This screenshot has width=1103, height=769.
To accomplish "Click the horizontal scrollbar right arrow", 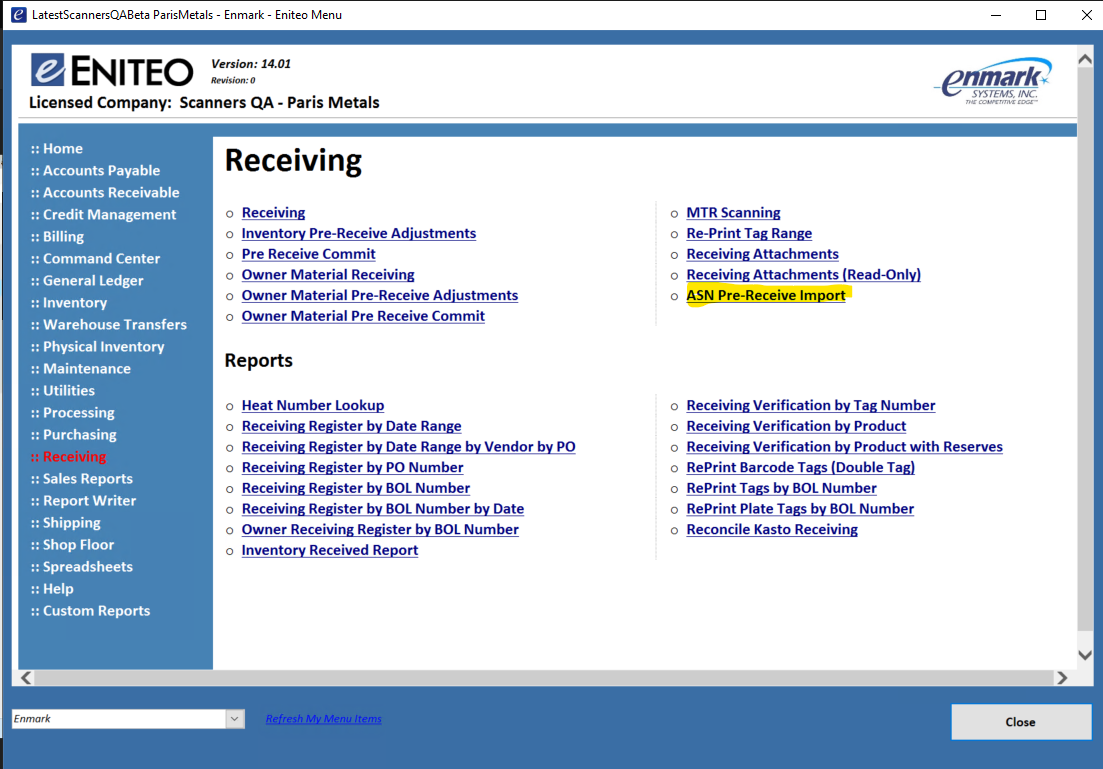I will pyautogui.click(x=1063, y=677).
